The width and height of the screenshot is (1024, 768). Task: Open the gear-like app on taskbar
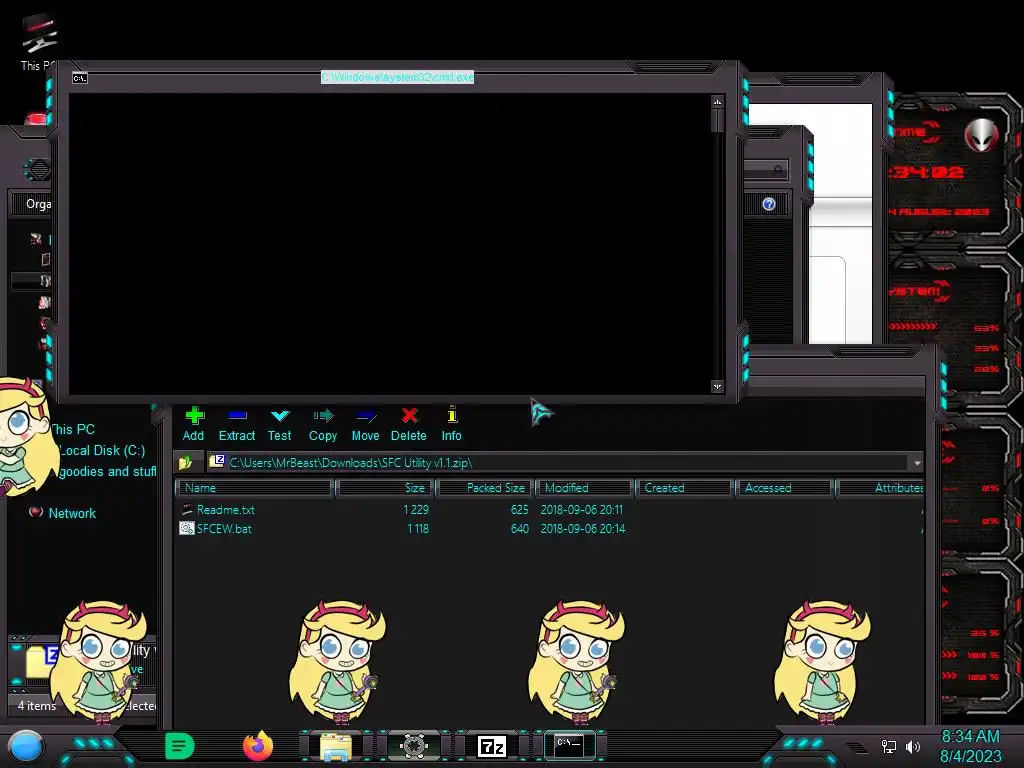pos(413,746)
